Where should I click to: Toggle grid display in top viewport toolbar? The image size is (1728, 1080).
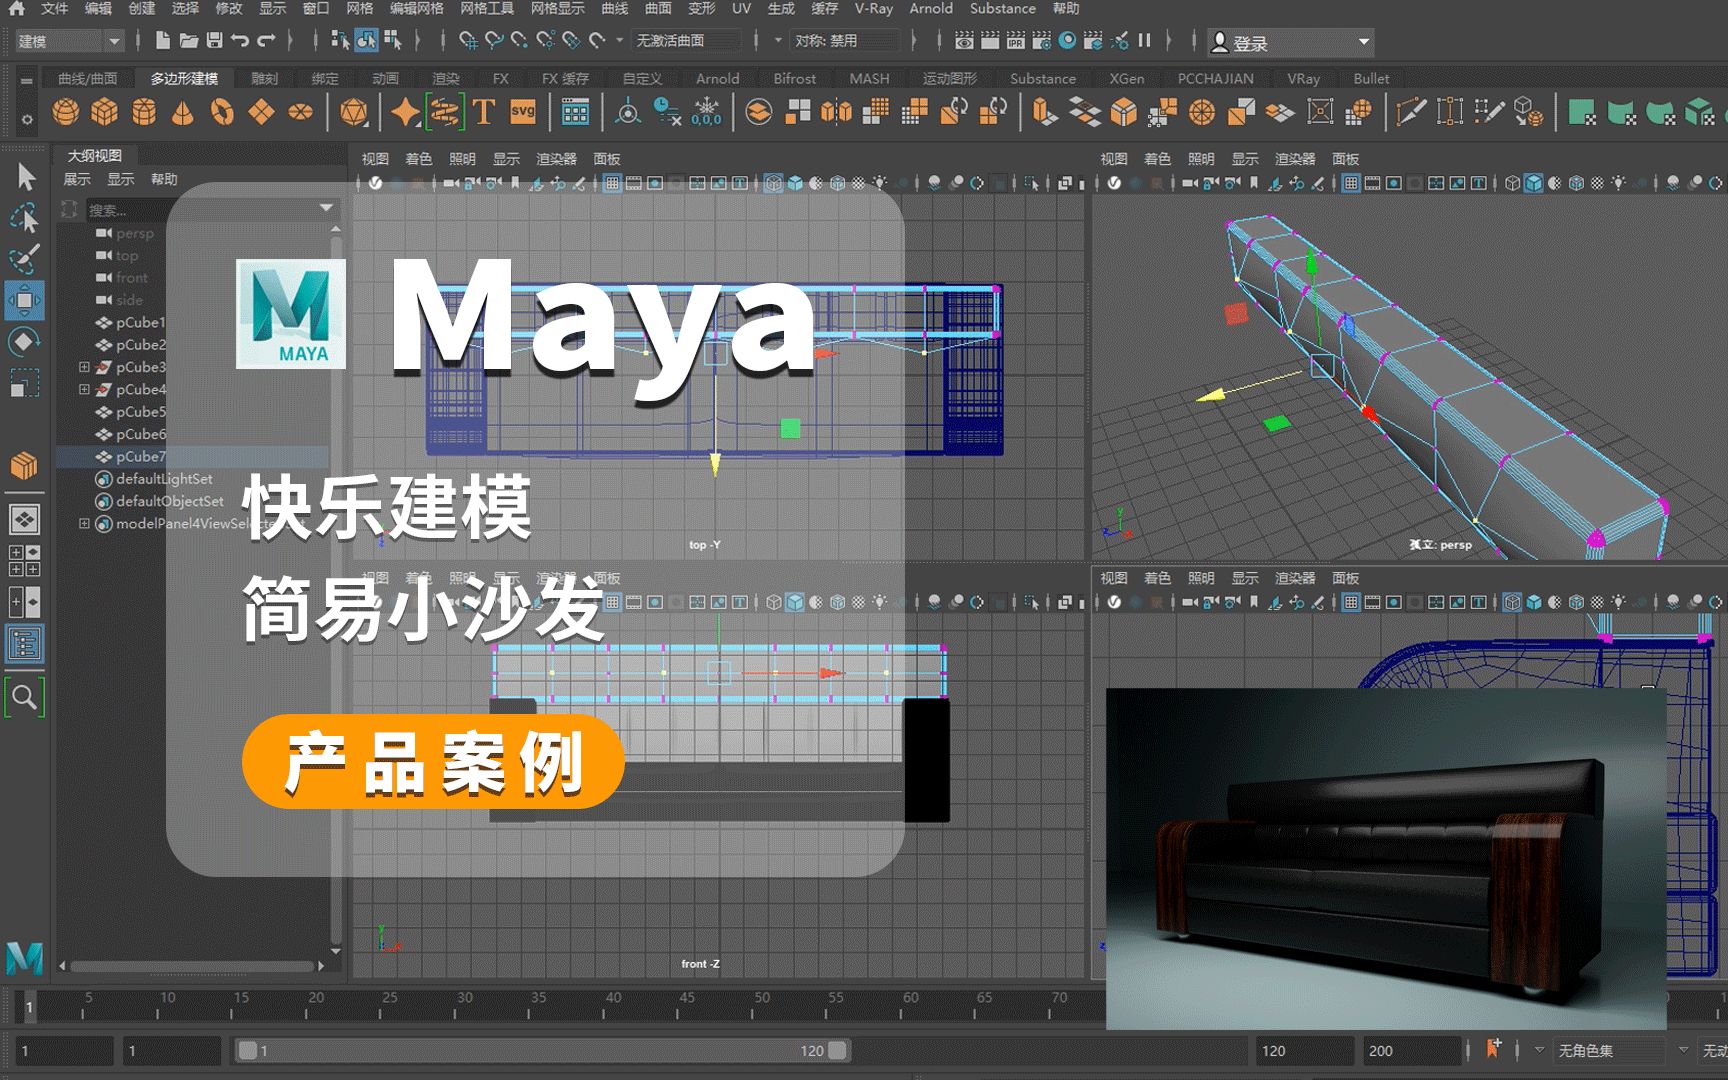coord(611,183)
